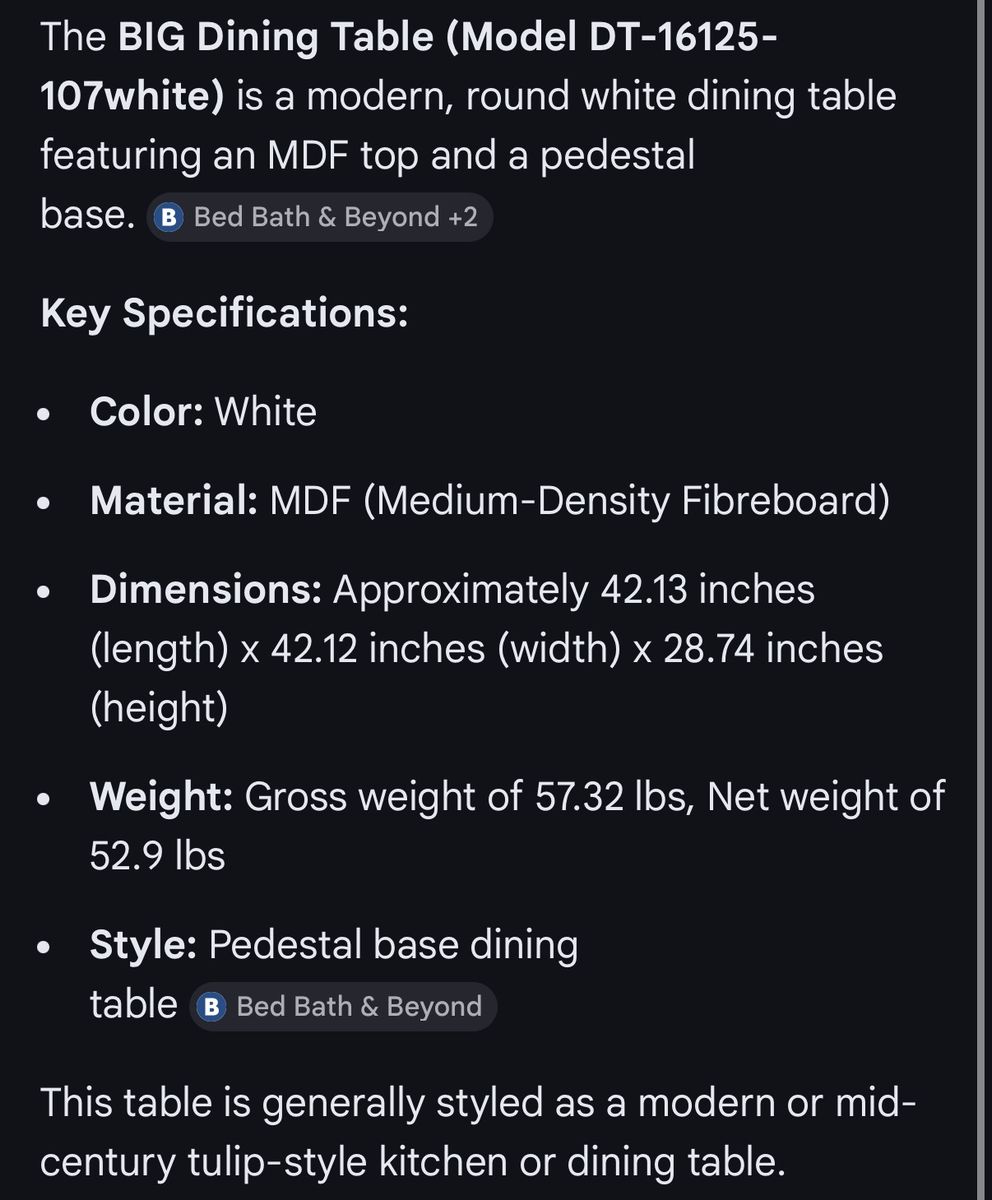Click the 'MDF (Medium-Density Fibreboard)' text
Image resolution: width=992 pixels, height=1200 pixels.
coord(580,500)
